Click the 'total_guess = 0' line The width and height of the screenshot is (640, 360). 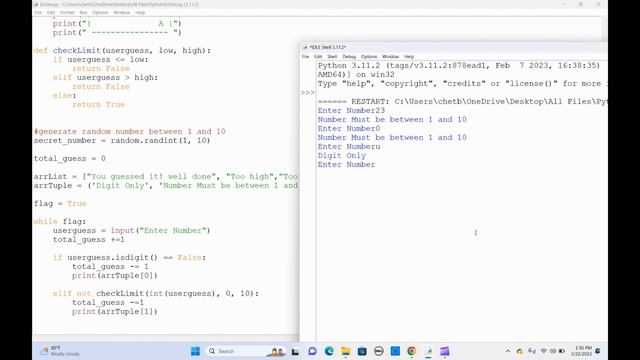(70, 158)
